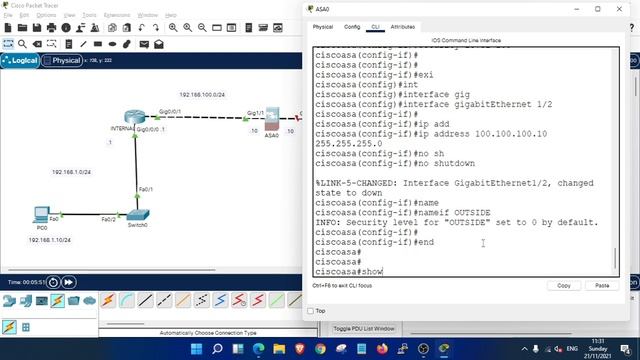
Task: Click Fast Forward Time button
Action: 69,282
